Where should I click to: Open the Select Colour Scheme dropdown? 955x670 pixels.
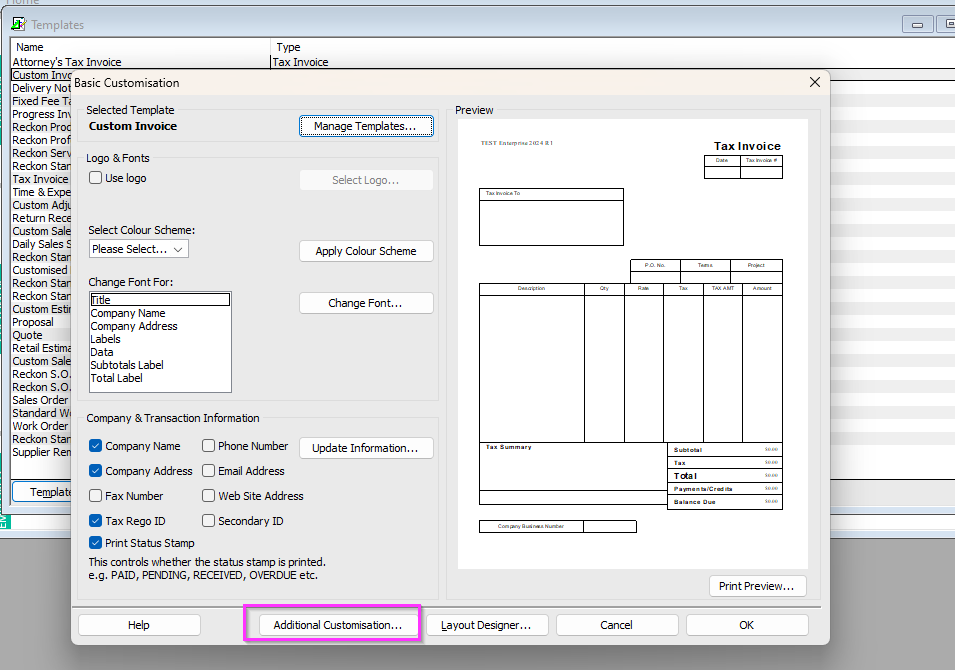(x=138, y=249)
